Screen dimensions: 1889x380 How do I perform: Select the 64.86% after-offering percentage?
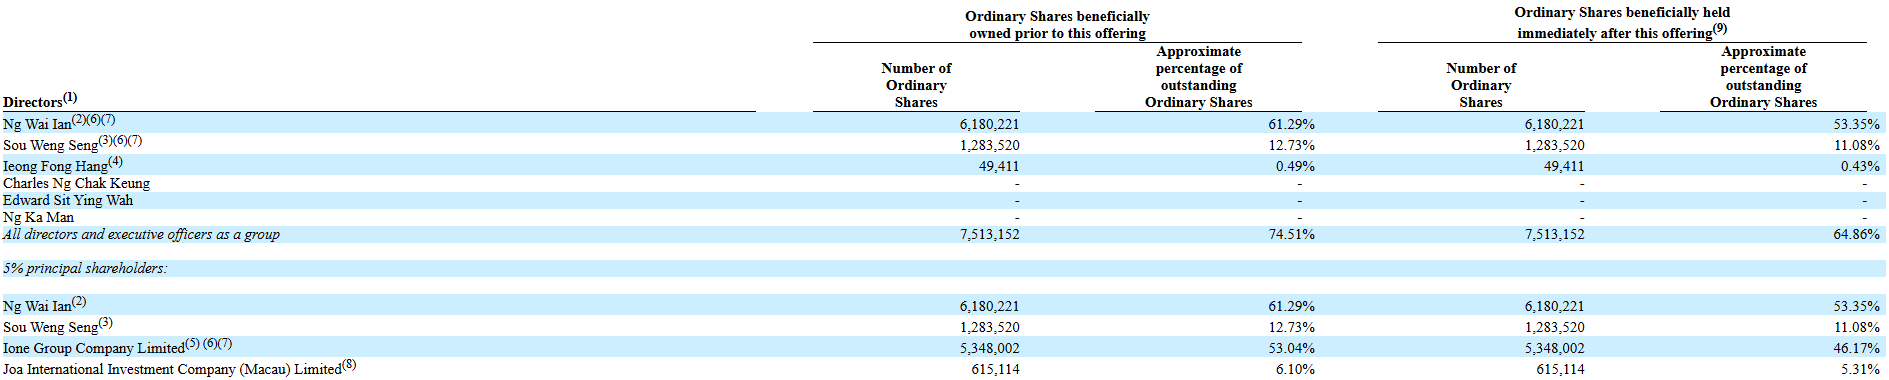coord(1857,234)
